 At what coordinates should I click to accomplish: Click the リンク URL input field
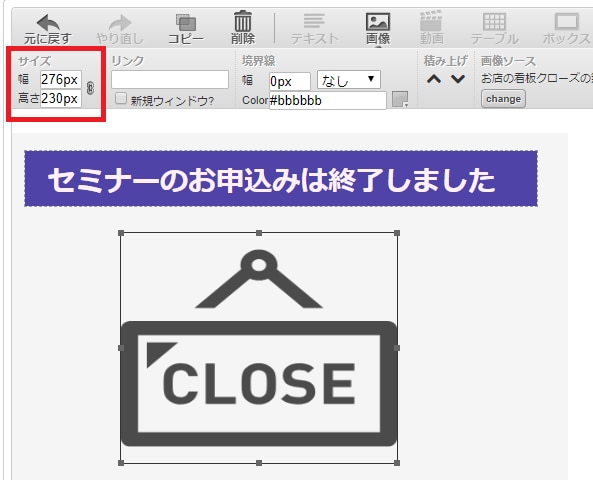coord(170,79)
